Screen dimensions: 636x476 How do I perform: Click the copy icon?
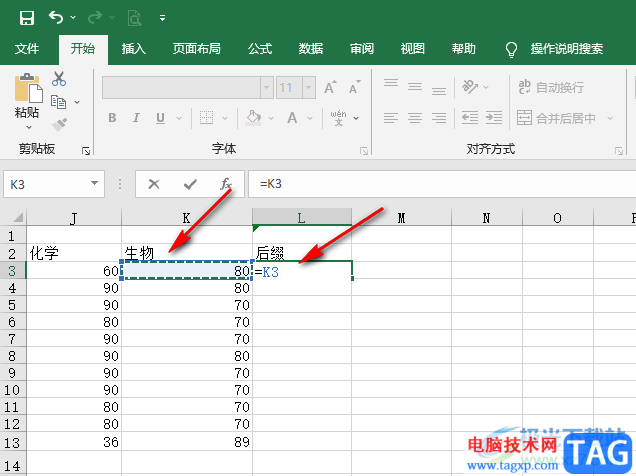point(58,102)
